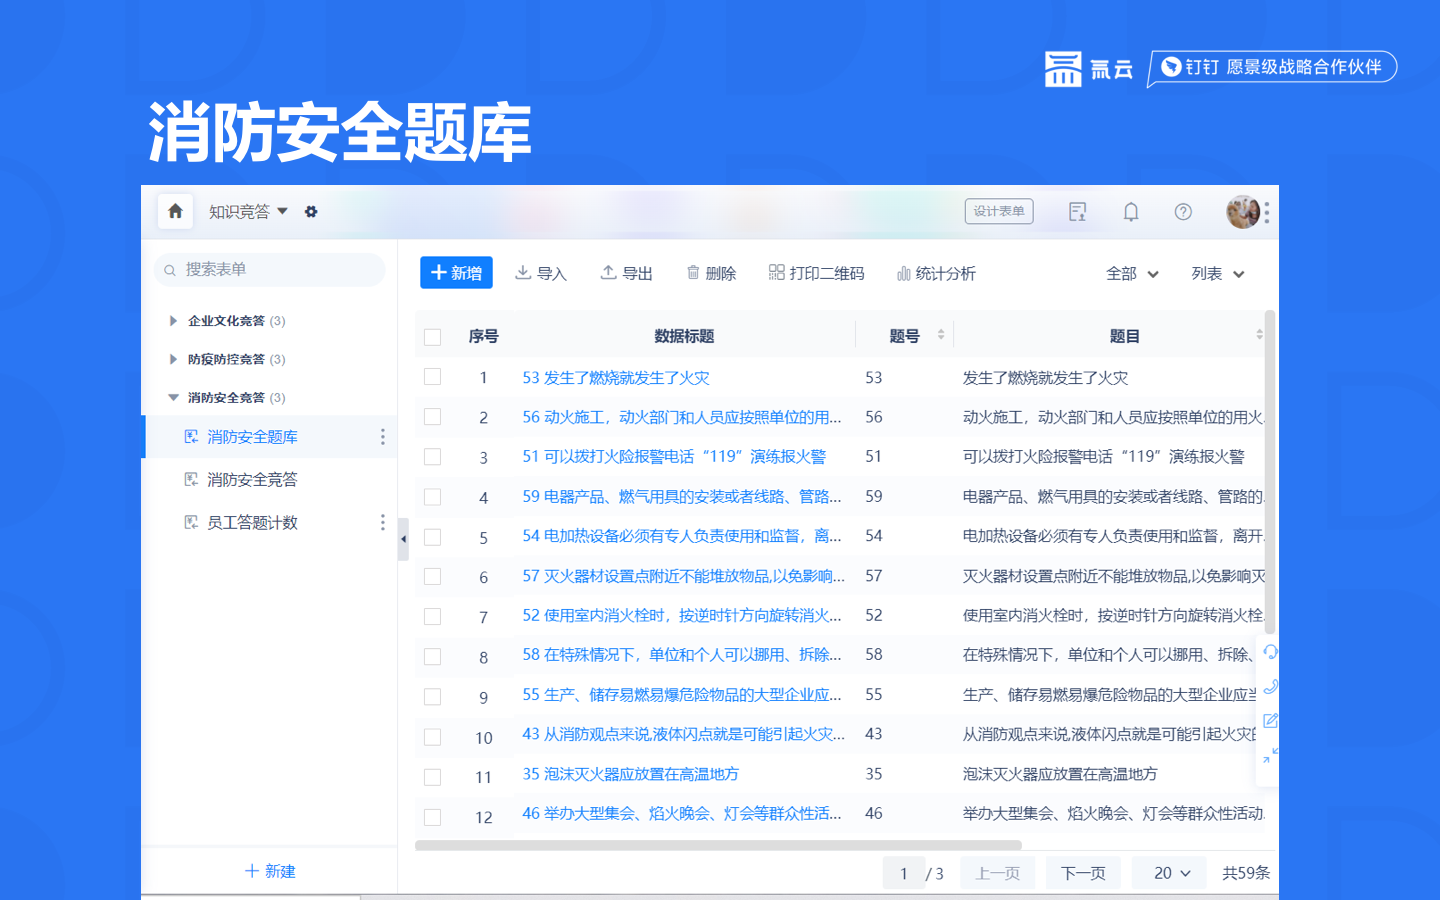
Task: Click the 搜索表单 search field
Action: click(x=270, y=270)
